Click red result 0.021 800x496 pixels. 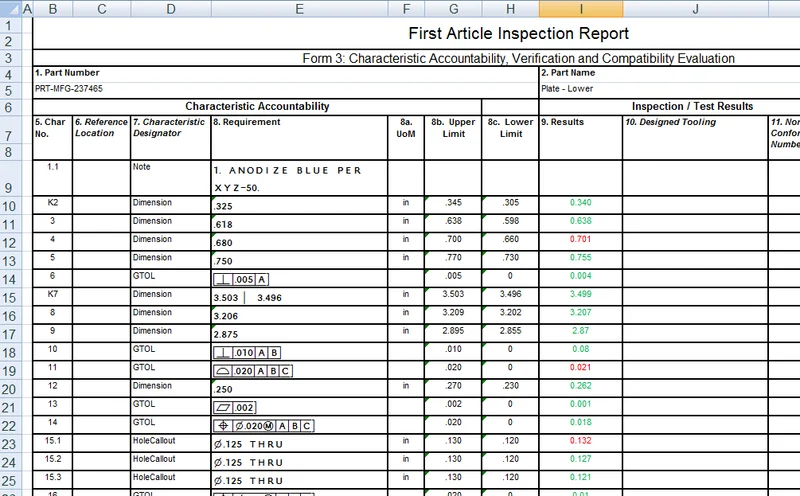pos(581,367)
